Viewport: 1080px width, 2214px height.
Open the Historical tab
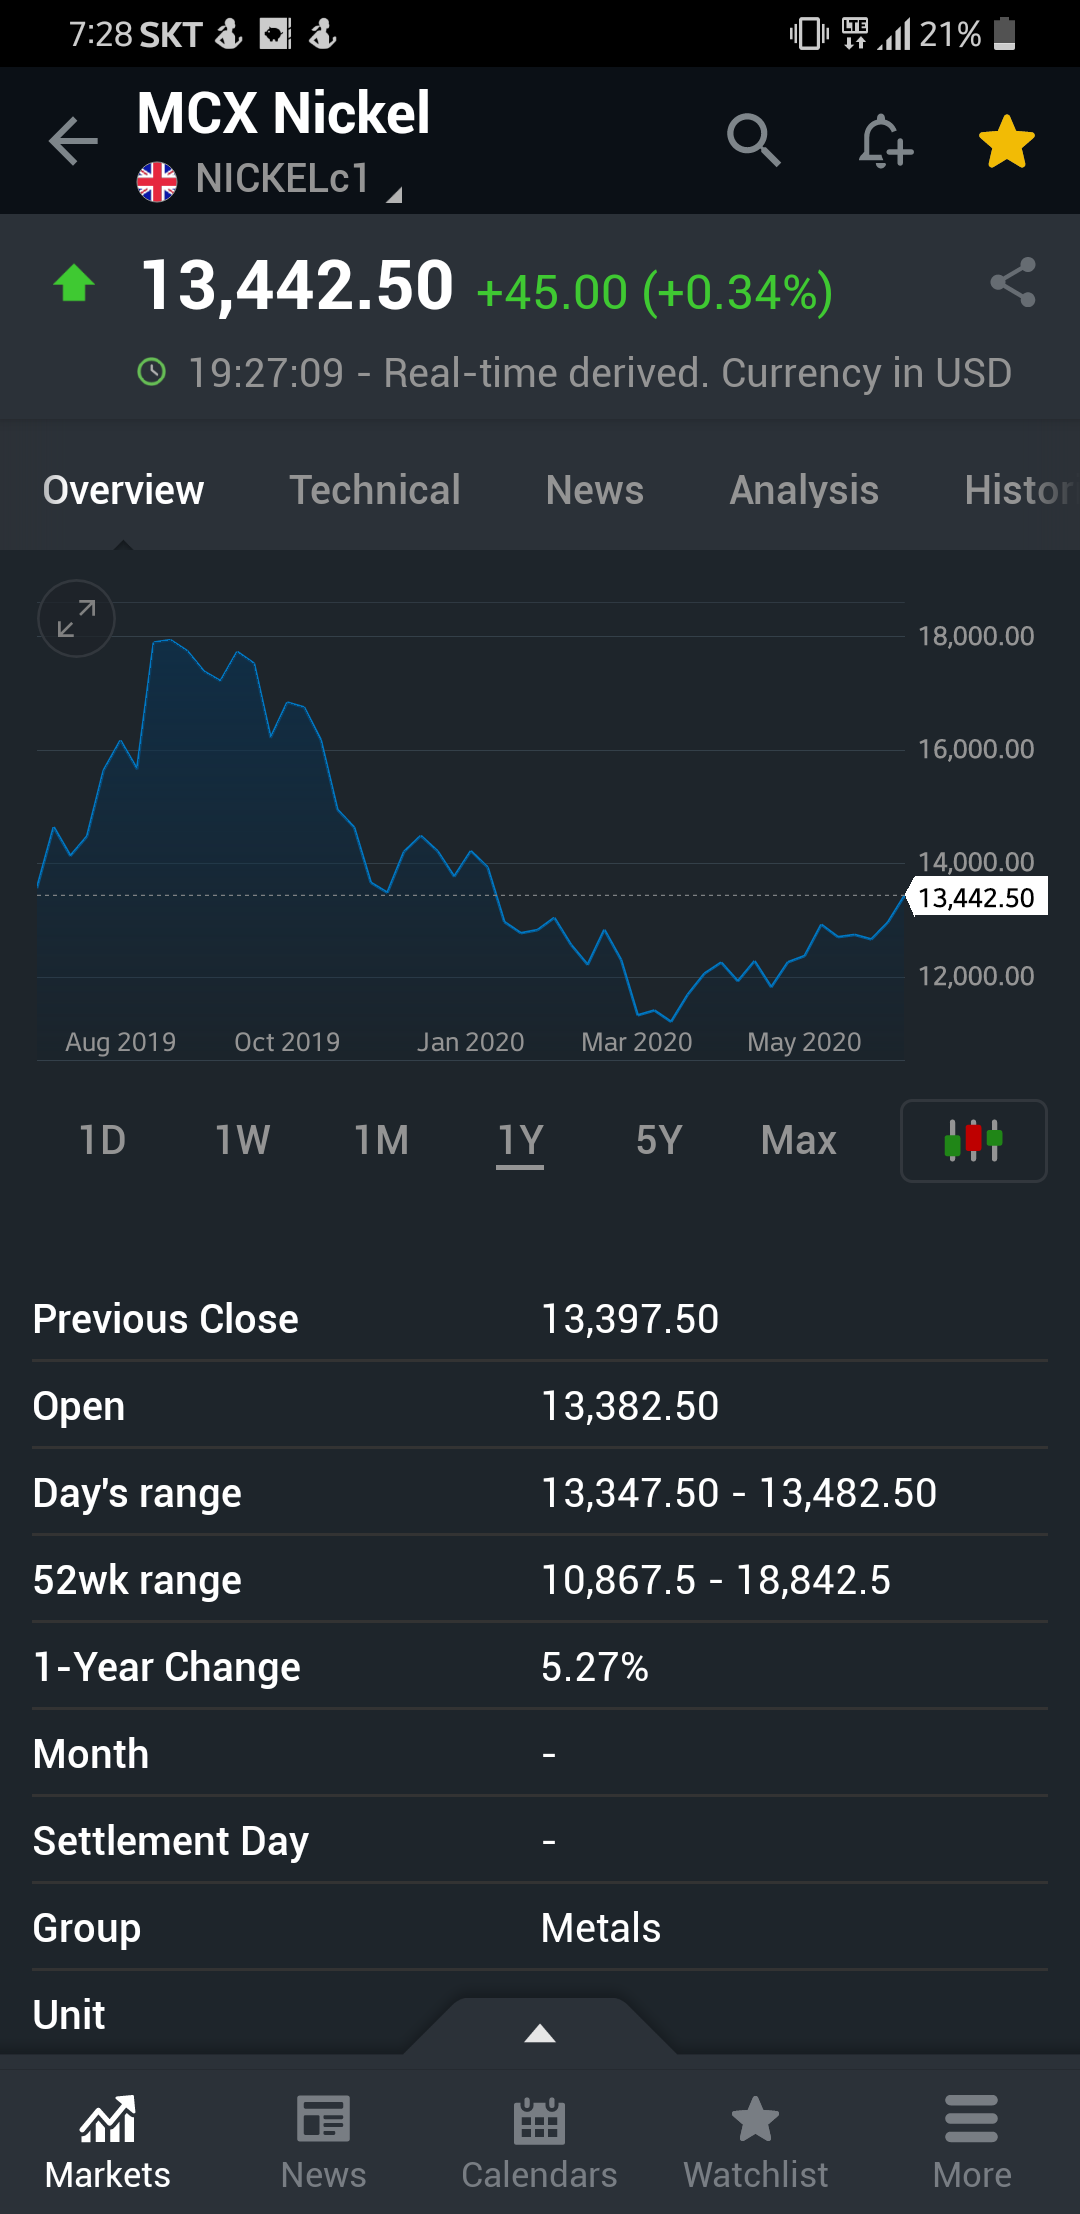pyautogui.click(x=1021, y=490)
